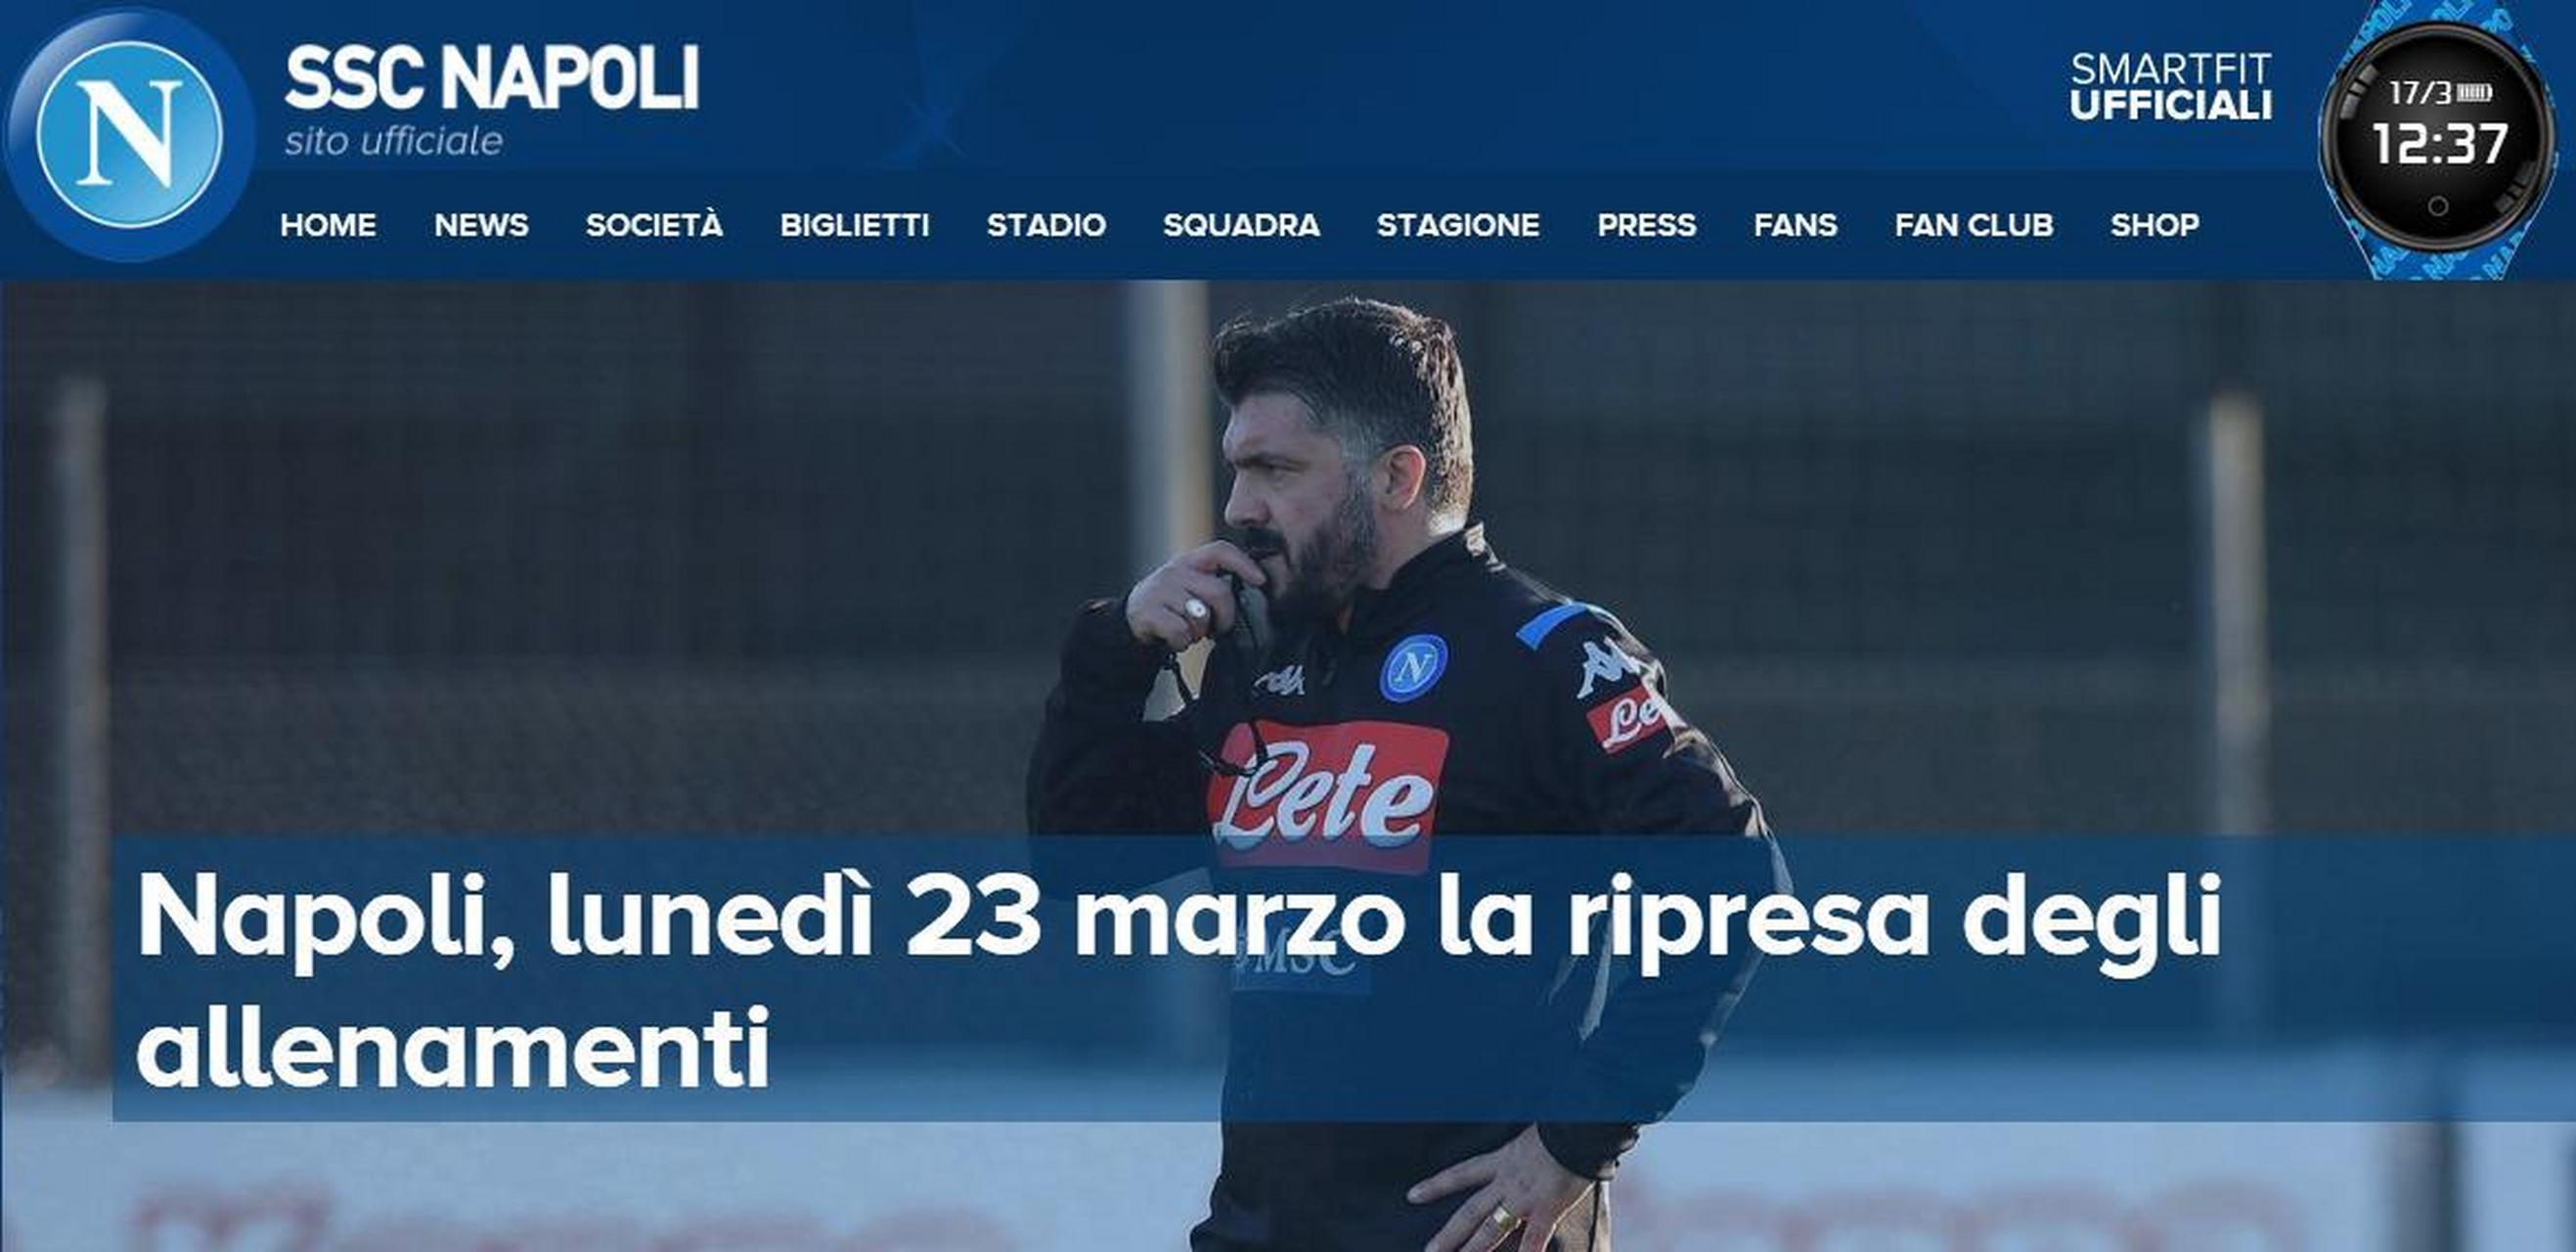This screenshot has height=1252, width=2576.
Task: Click the SSC NAPOLI site title
Action: point(492,78)
